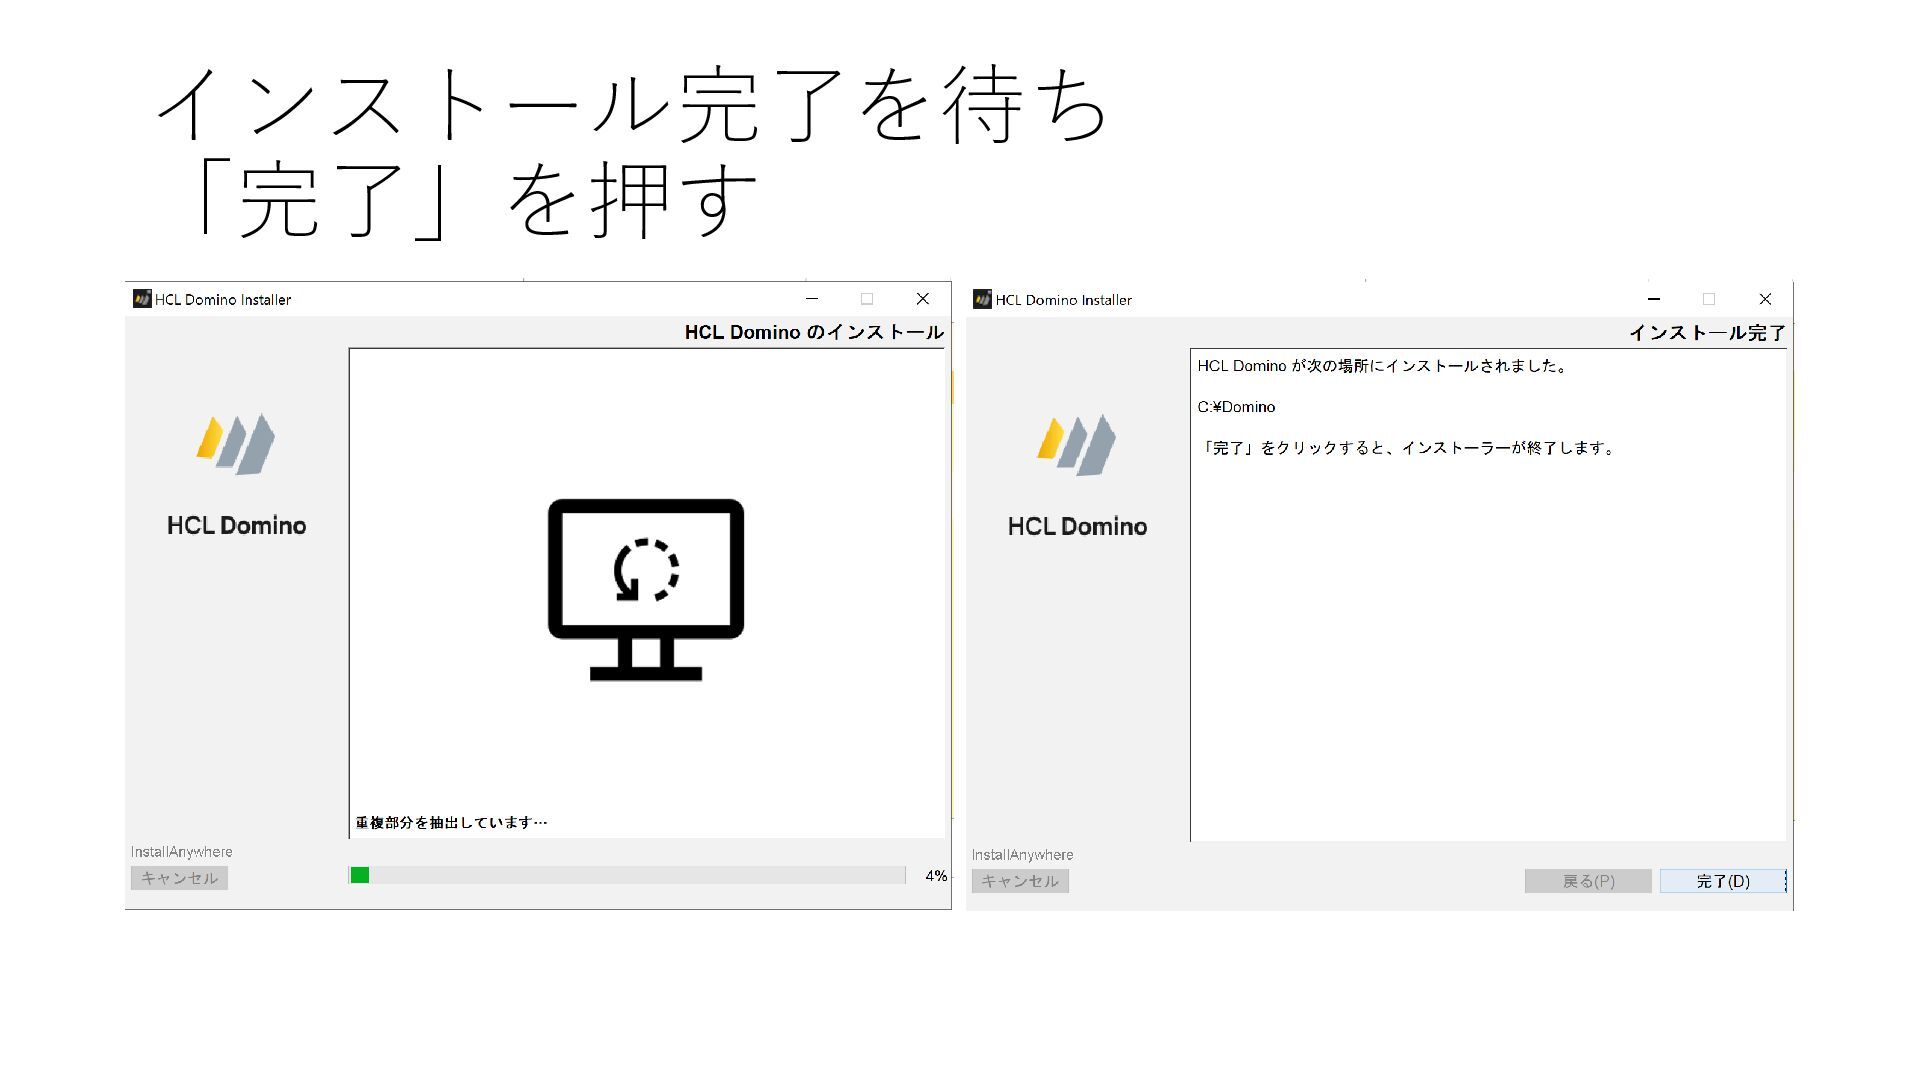Click the インストール完了 heading text
Viewport: 1920px width, 1080px height.
(x=1706, y=333)
